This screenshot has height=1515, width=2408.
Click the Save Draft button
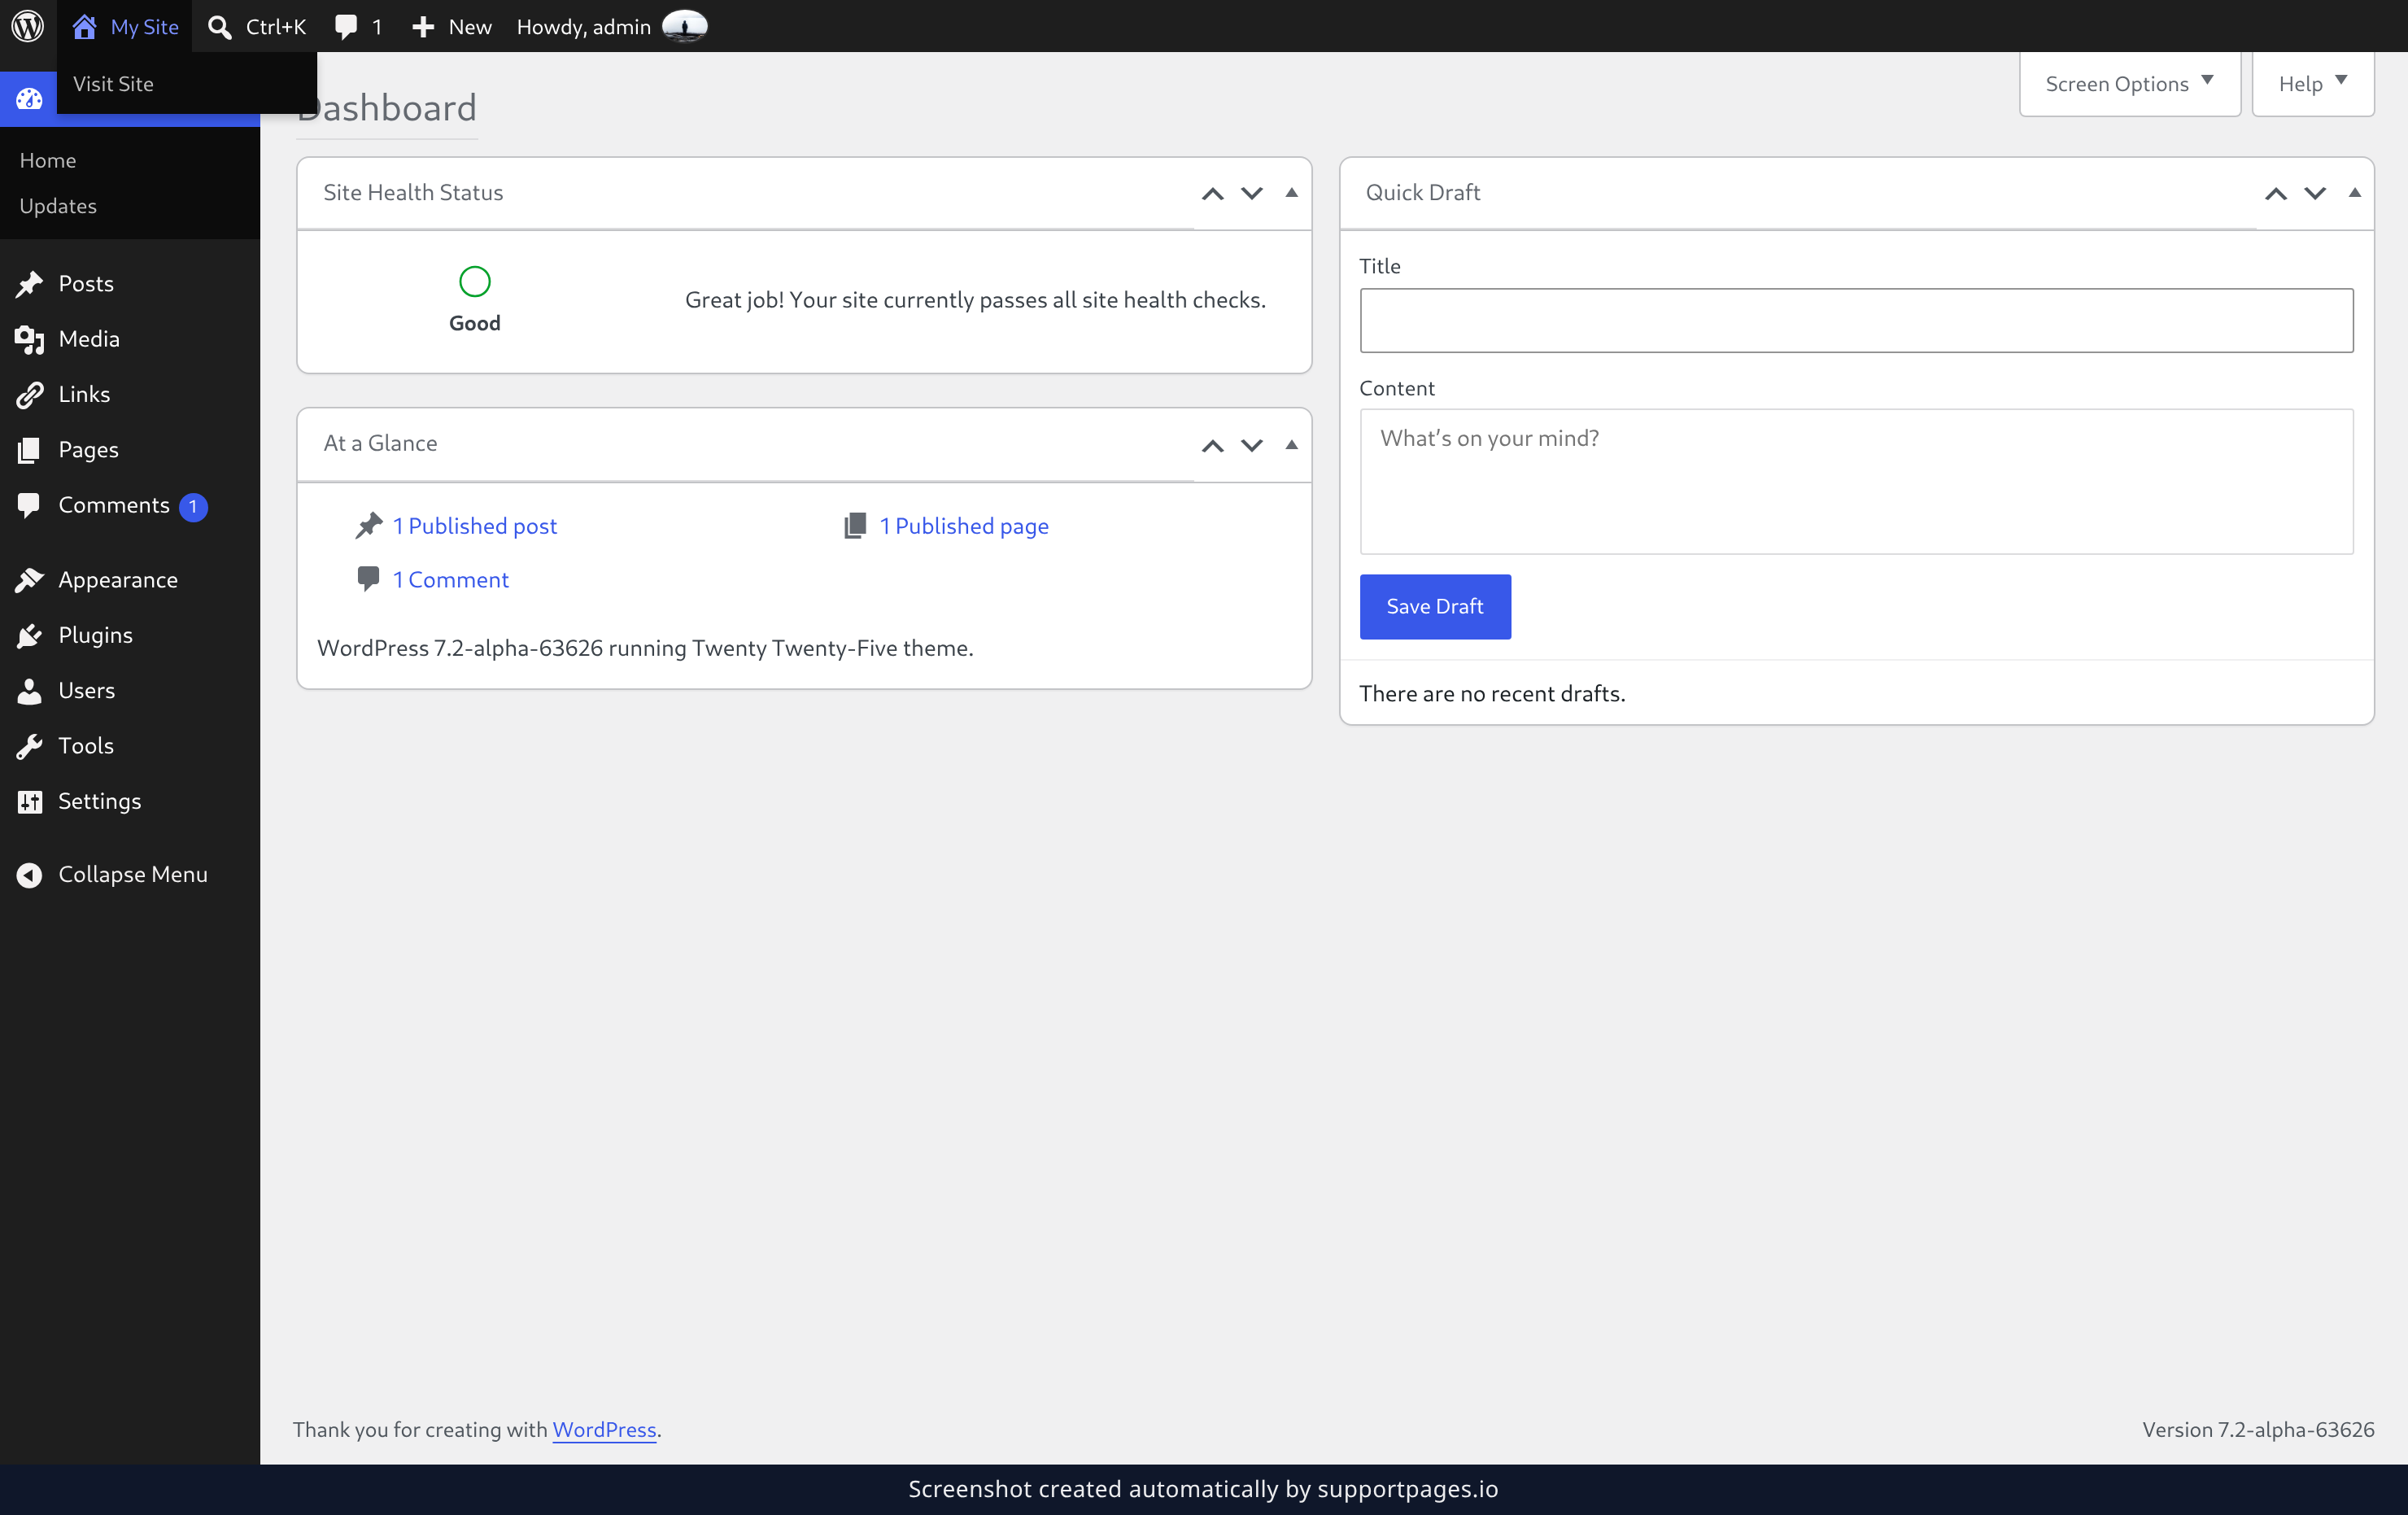click(1435, 606)
